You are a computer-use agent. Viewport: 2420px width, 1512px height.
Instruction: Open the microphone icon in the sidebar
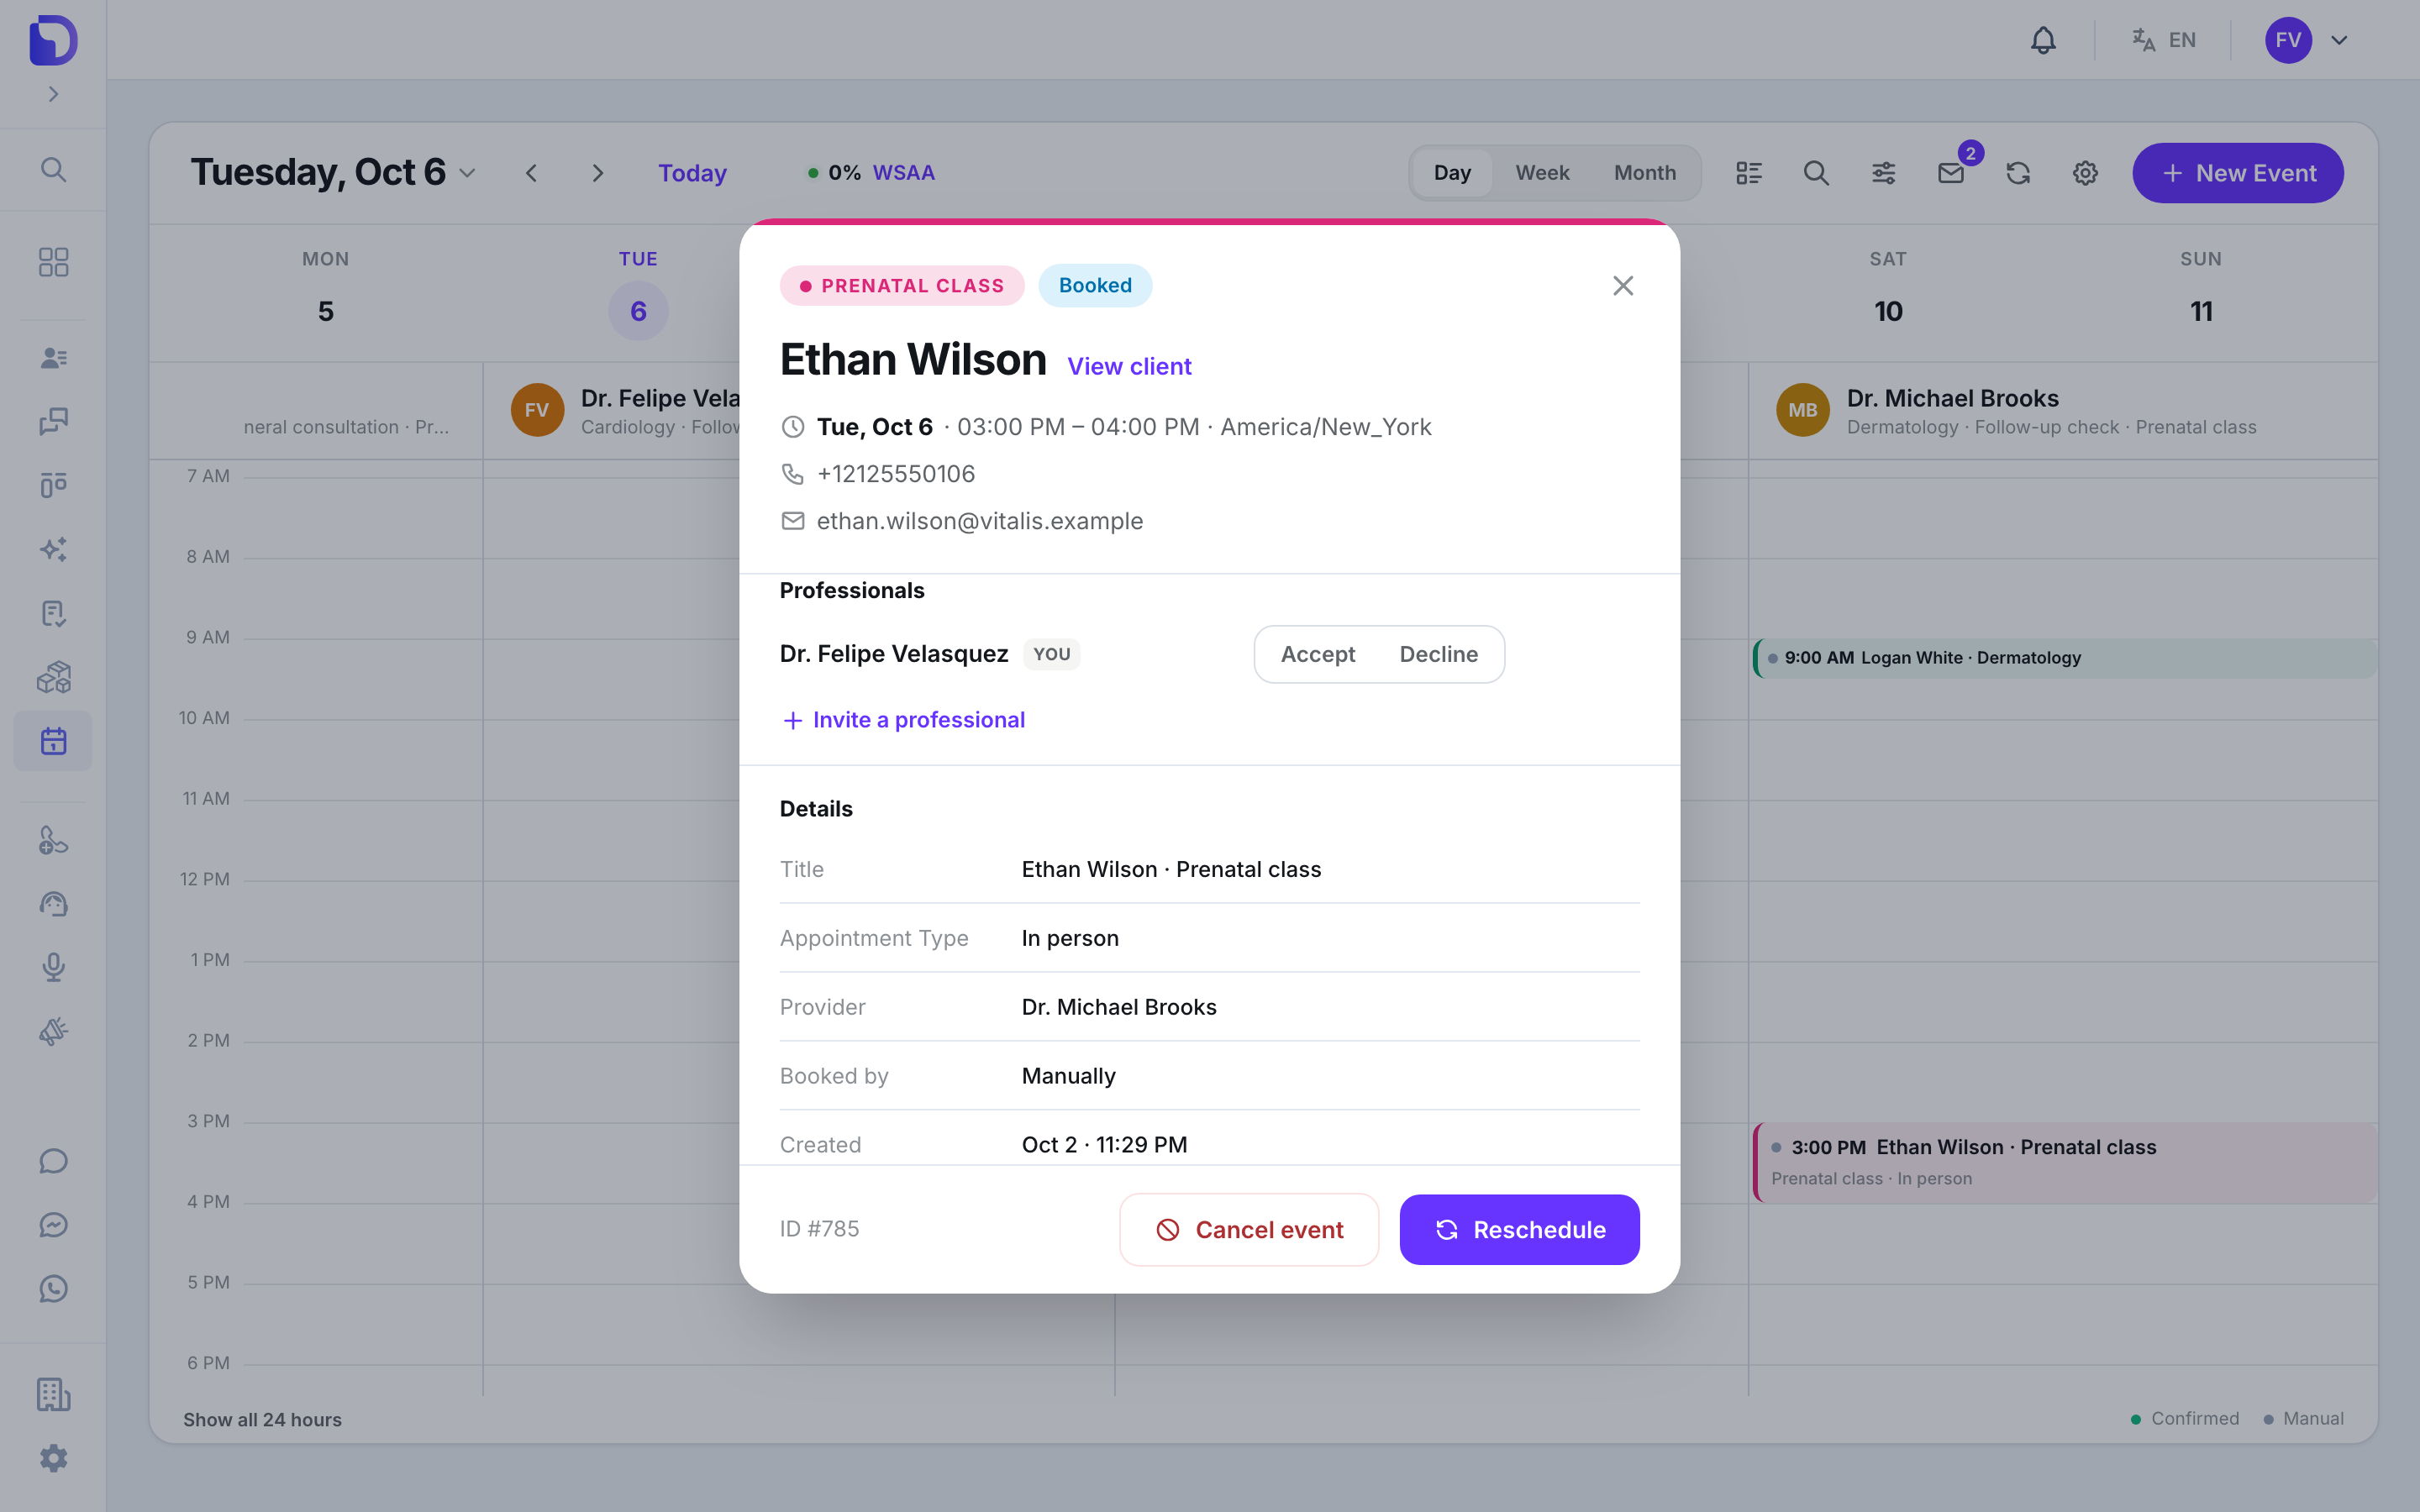[53, 967]
